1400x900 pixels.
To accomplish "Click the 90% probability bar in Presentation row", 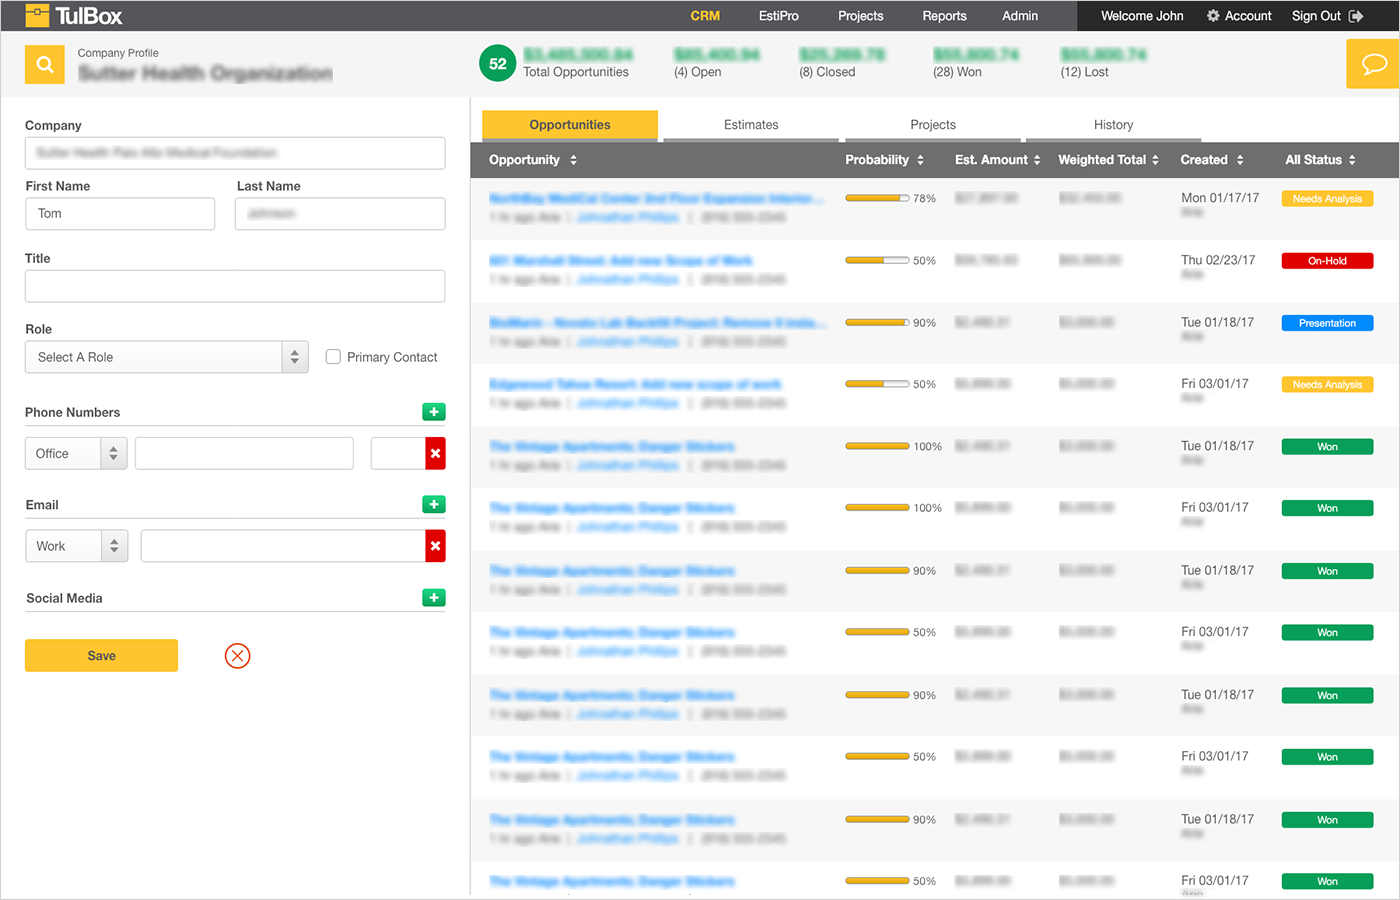I will coord(877,322).
